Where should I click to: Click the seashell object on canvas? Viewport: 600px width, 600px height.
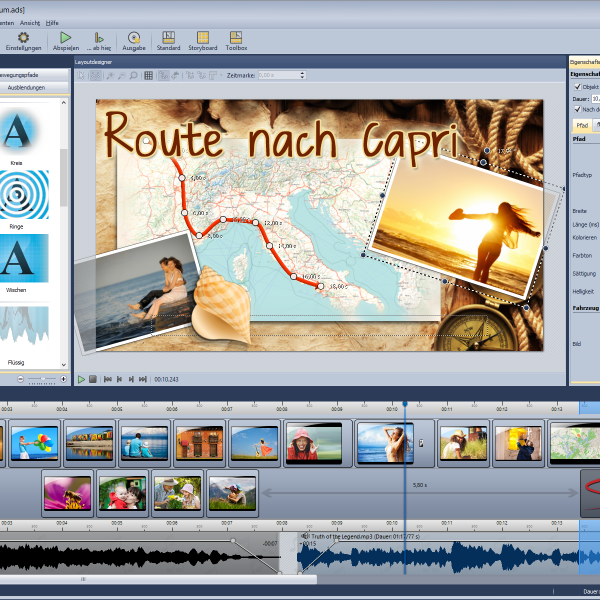(221, 305)
